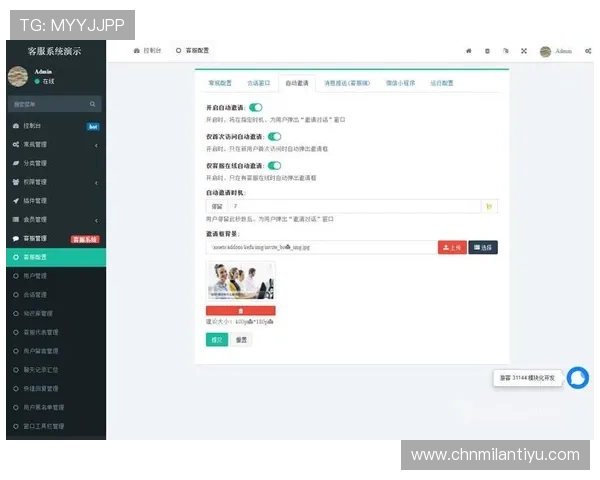Screen dimensions: 600x480
Task: Click the hot badge next to 控制台
Action: pos(93,127)
